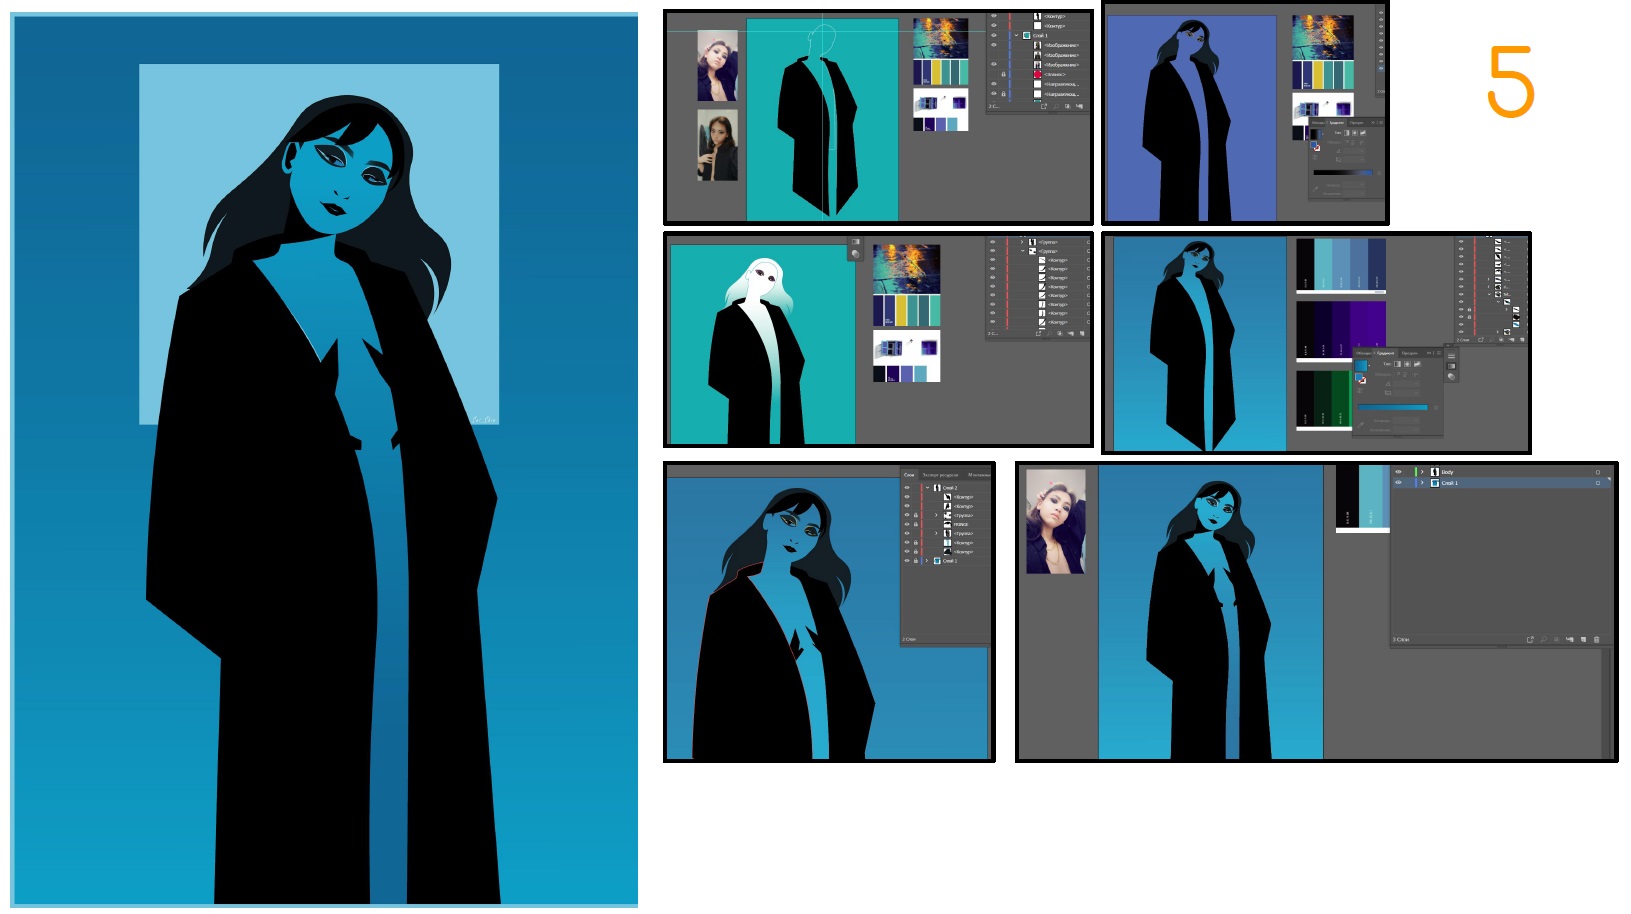The height and width of the screenshot is (914, 1631).
Task: Unlock Слой 1 in the FRINGE layers panel
Action: 916,561
